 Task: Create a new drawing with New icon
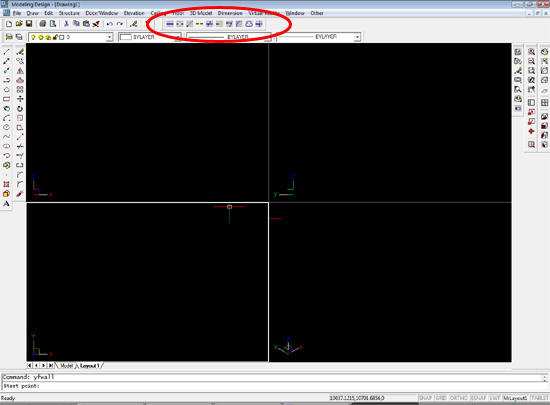pos(9,24)
